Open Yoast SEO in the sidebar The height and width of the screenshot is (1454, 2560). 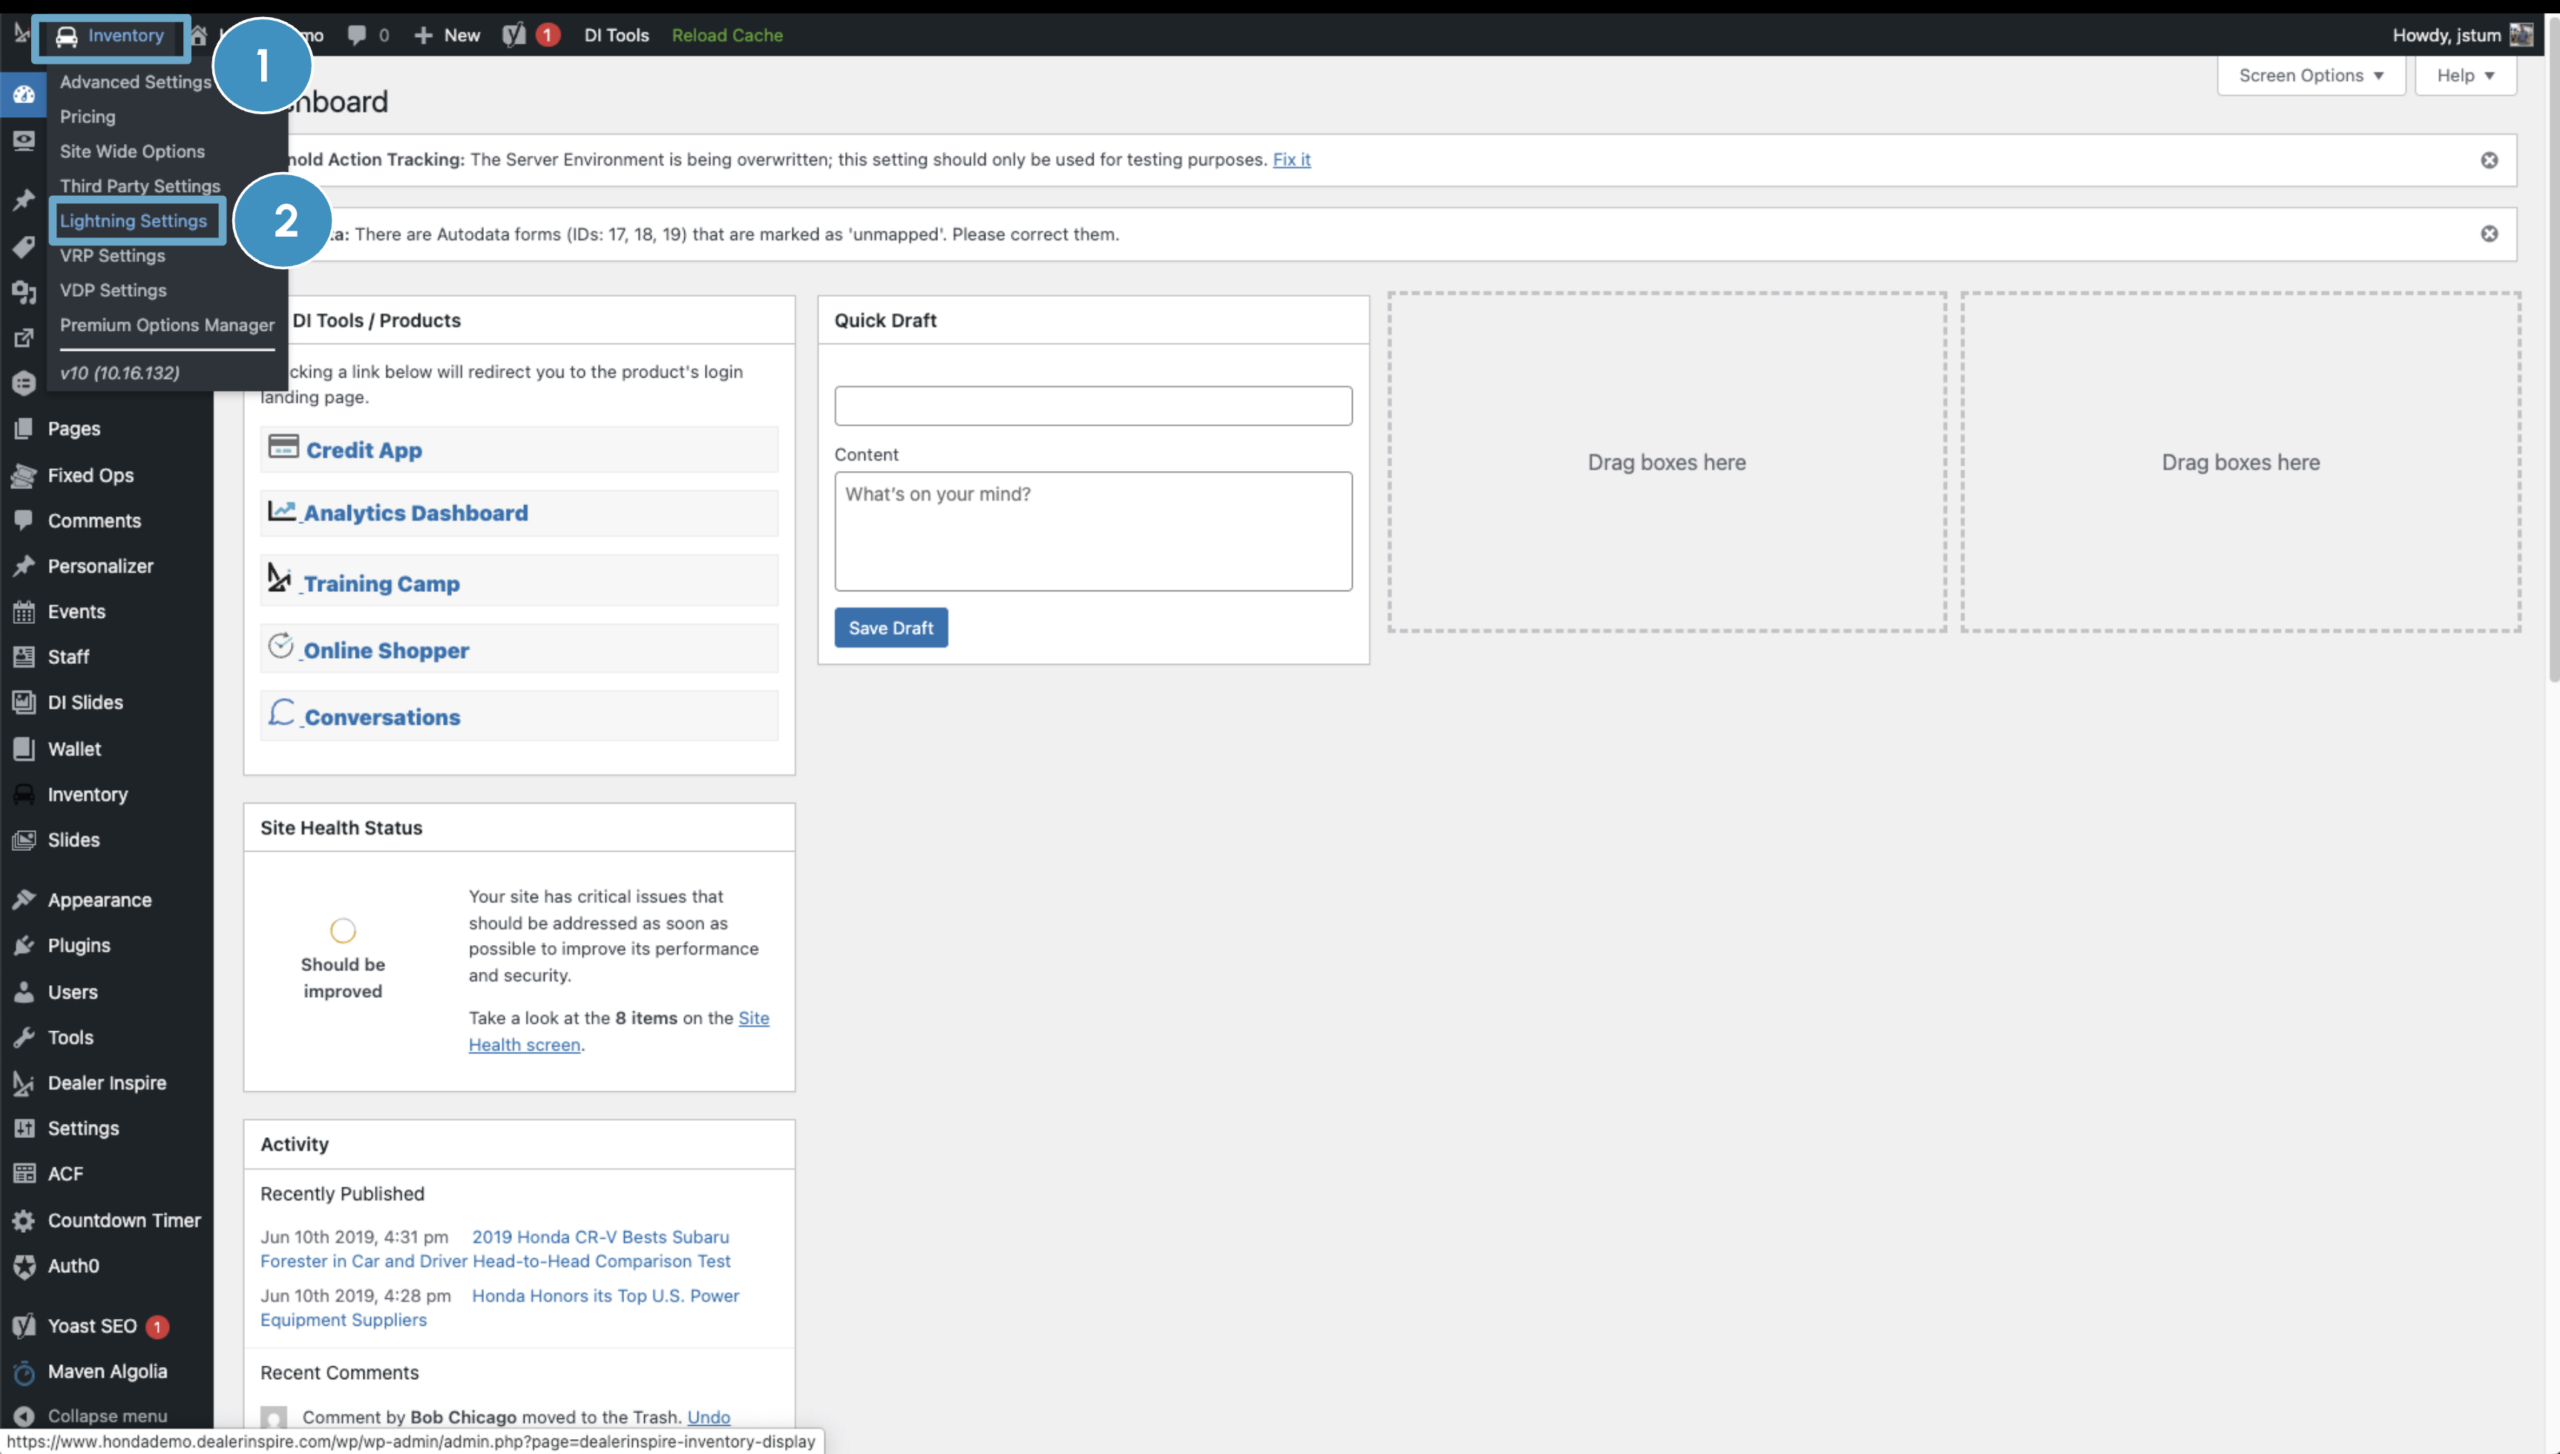coord(92,1326)
